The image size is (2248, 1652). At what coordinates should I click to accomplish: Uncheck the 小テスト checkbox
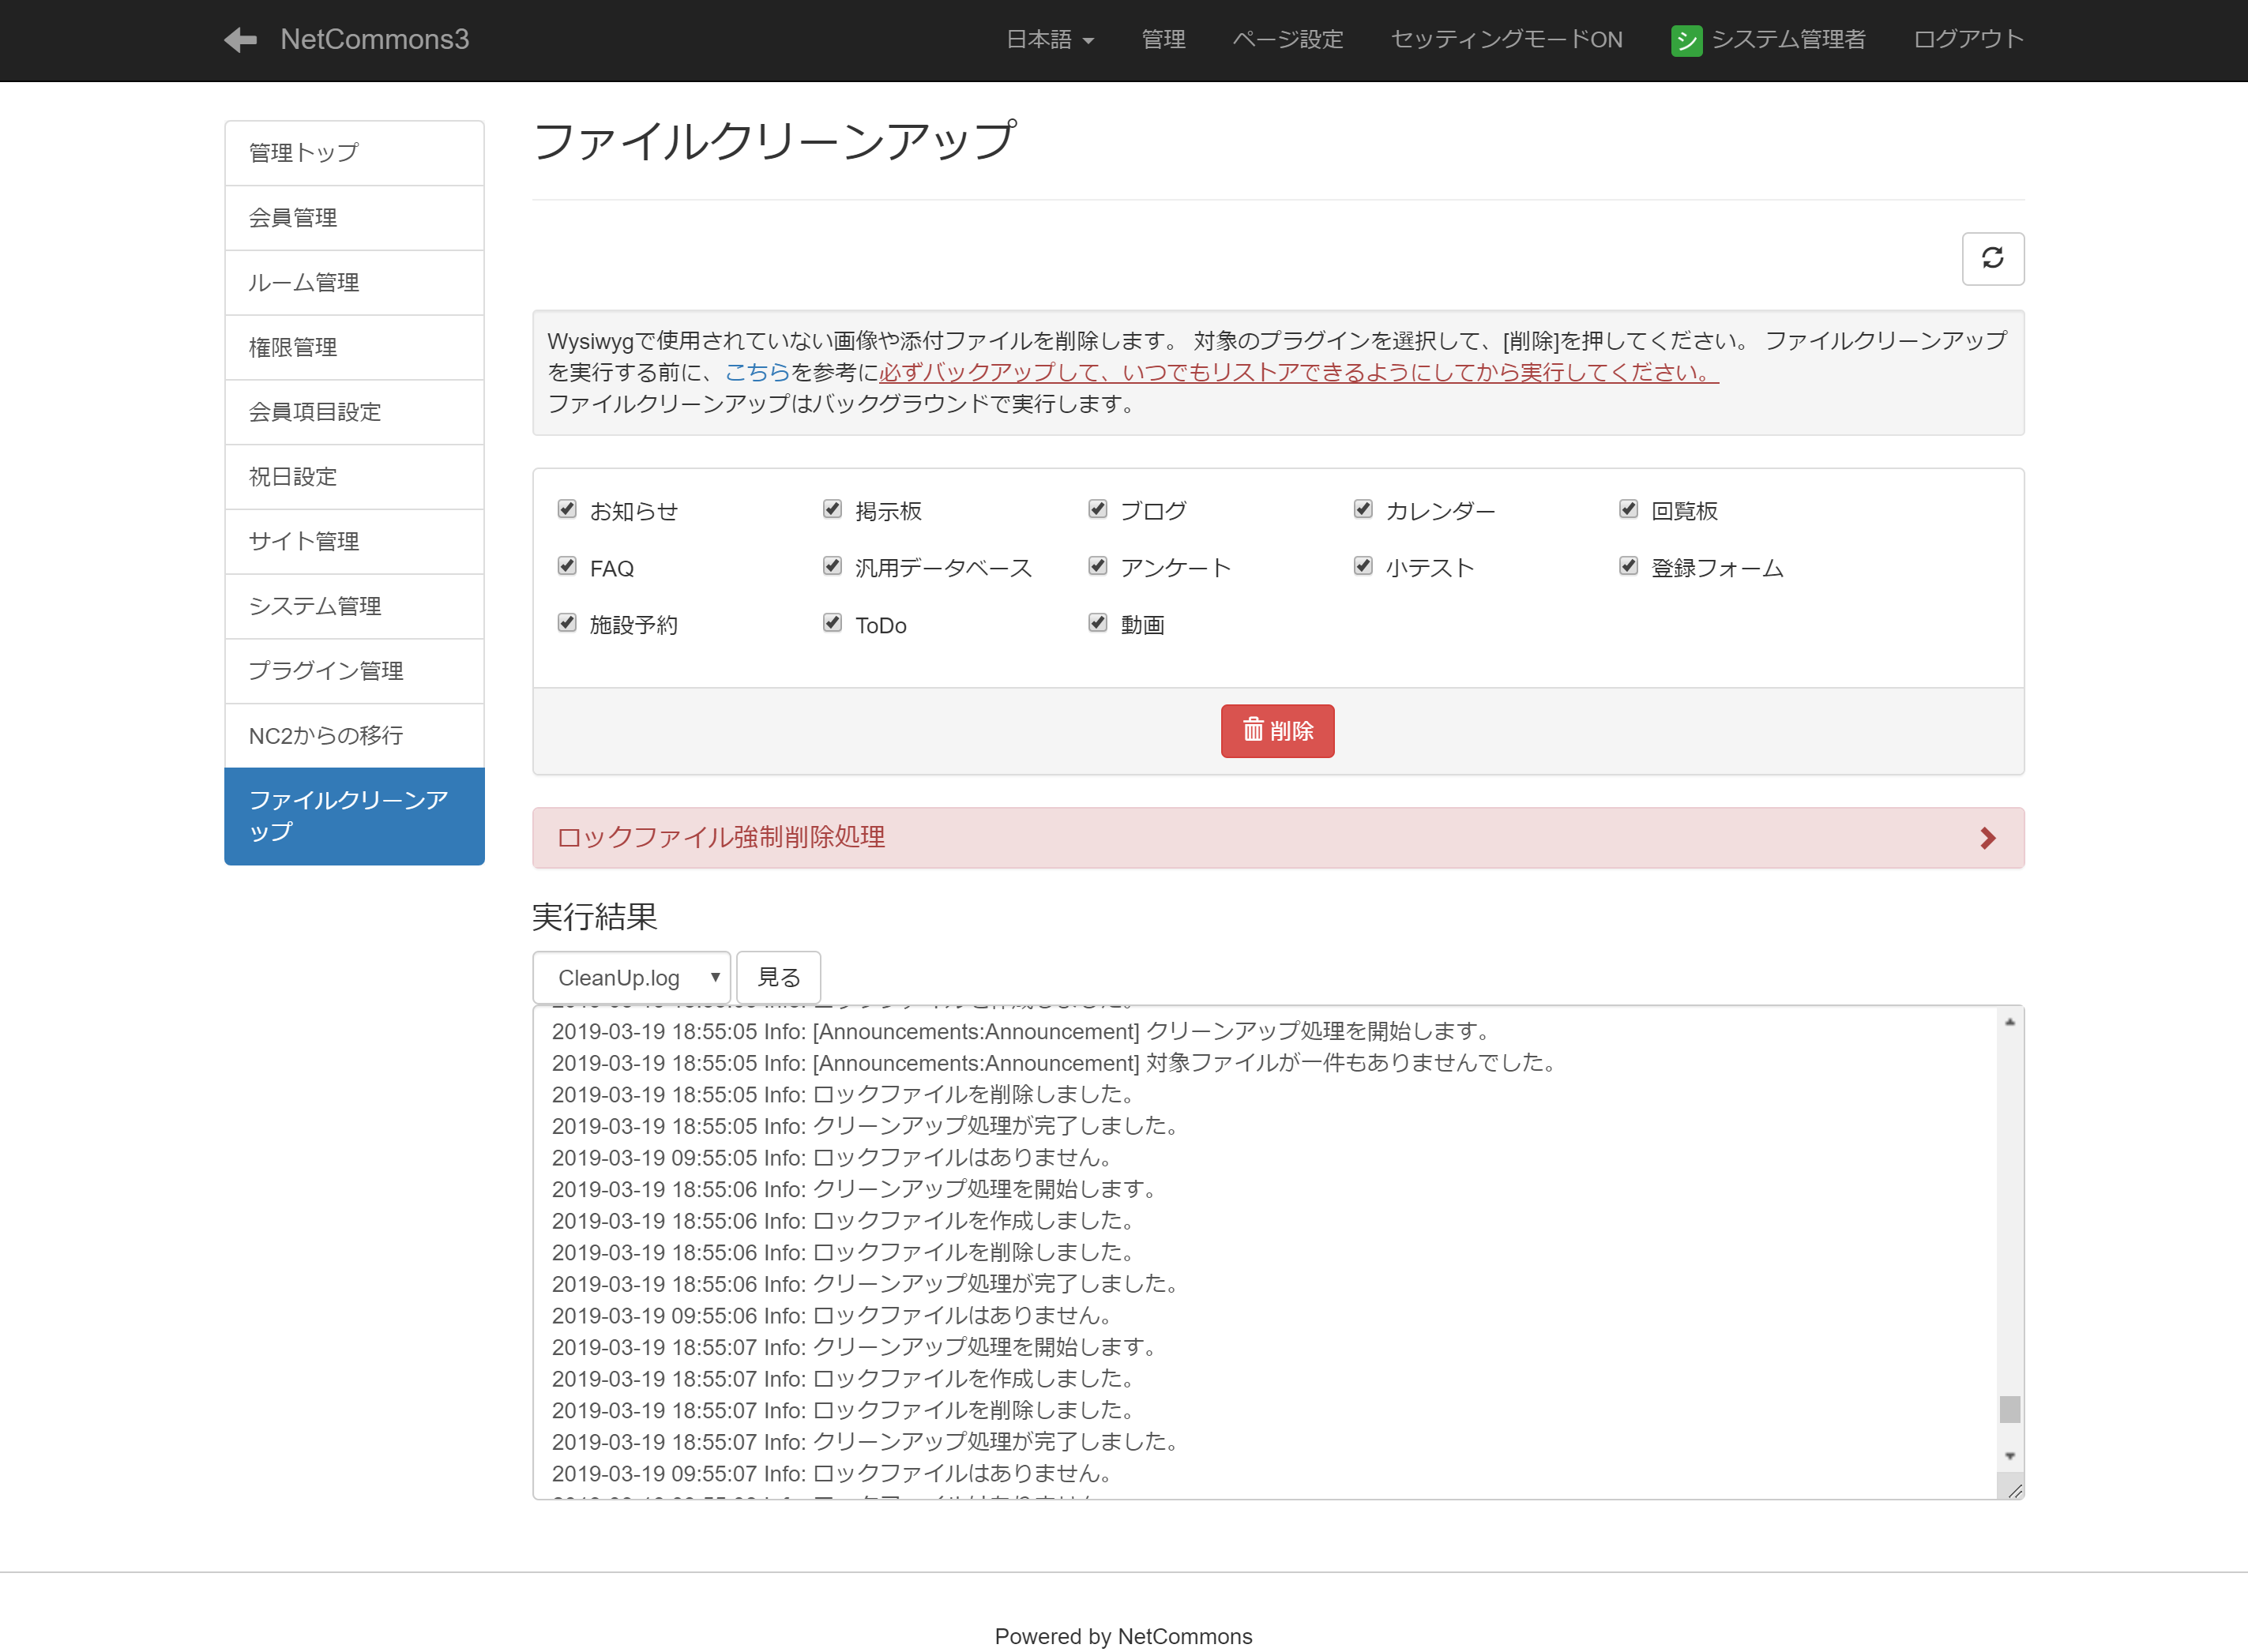1362,566
